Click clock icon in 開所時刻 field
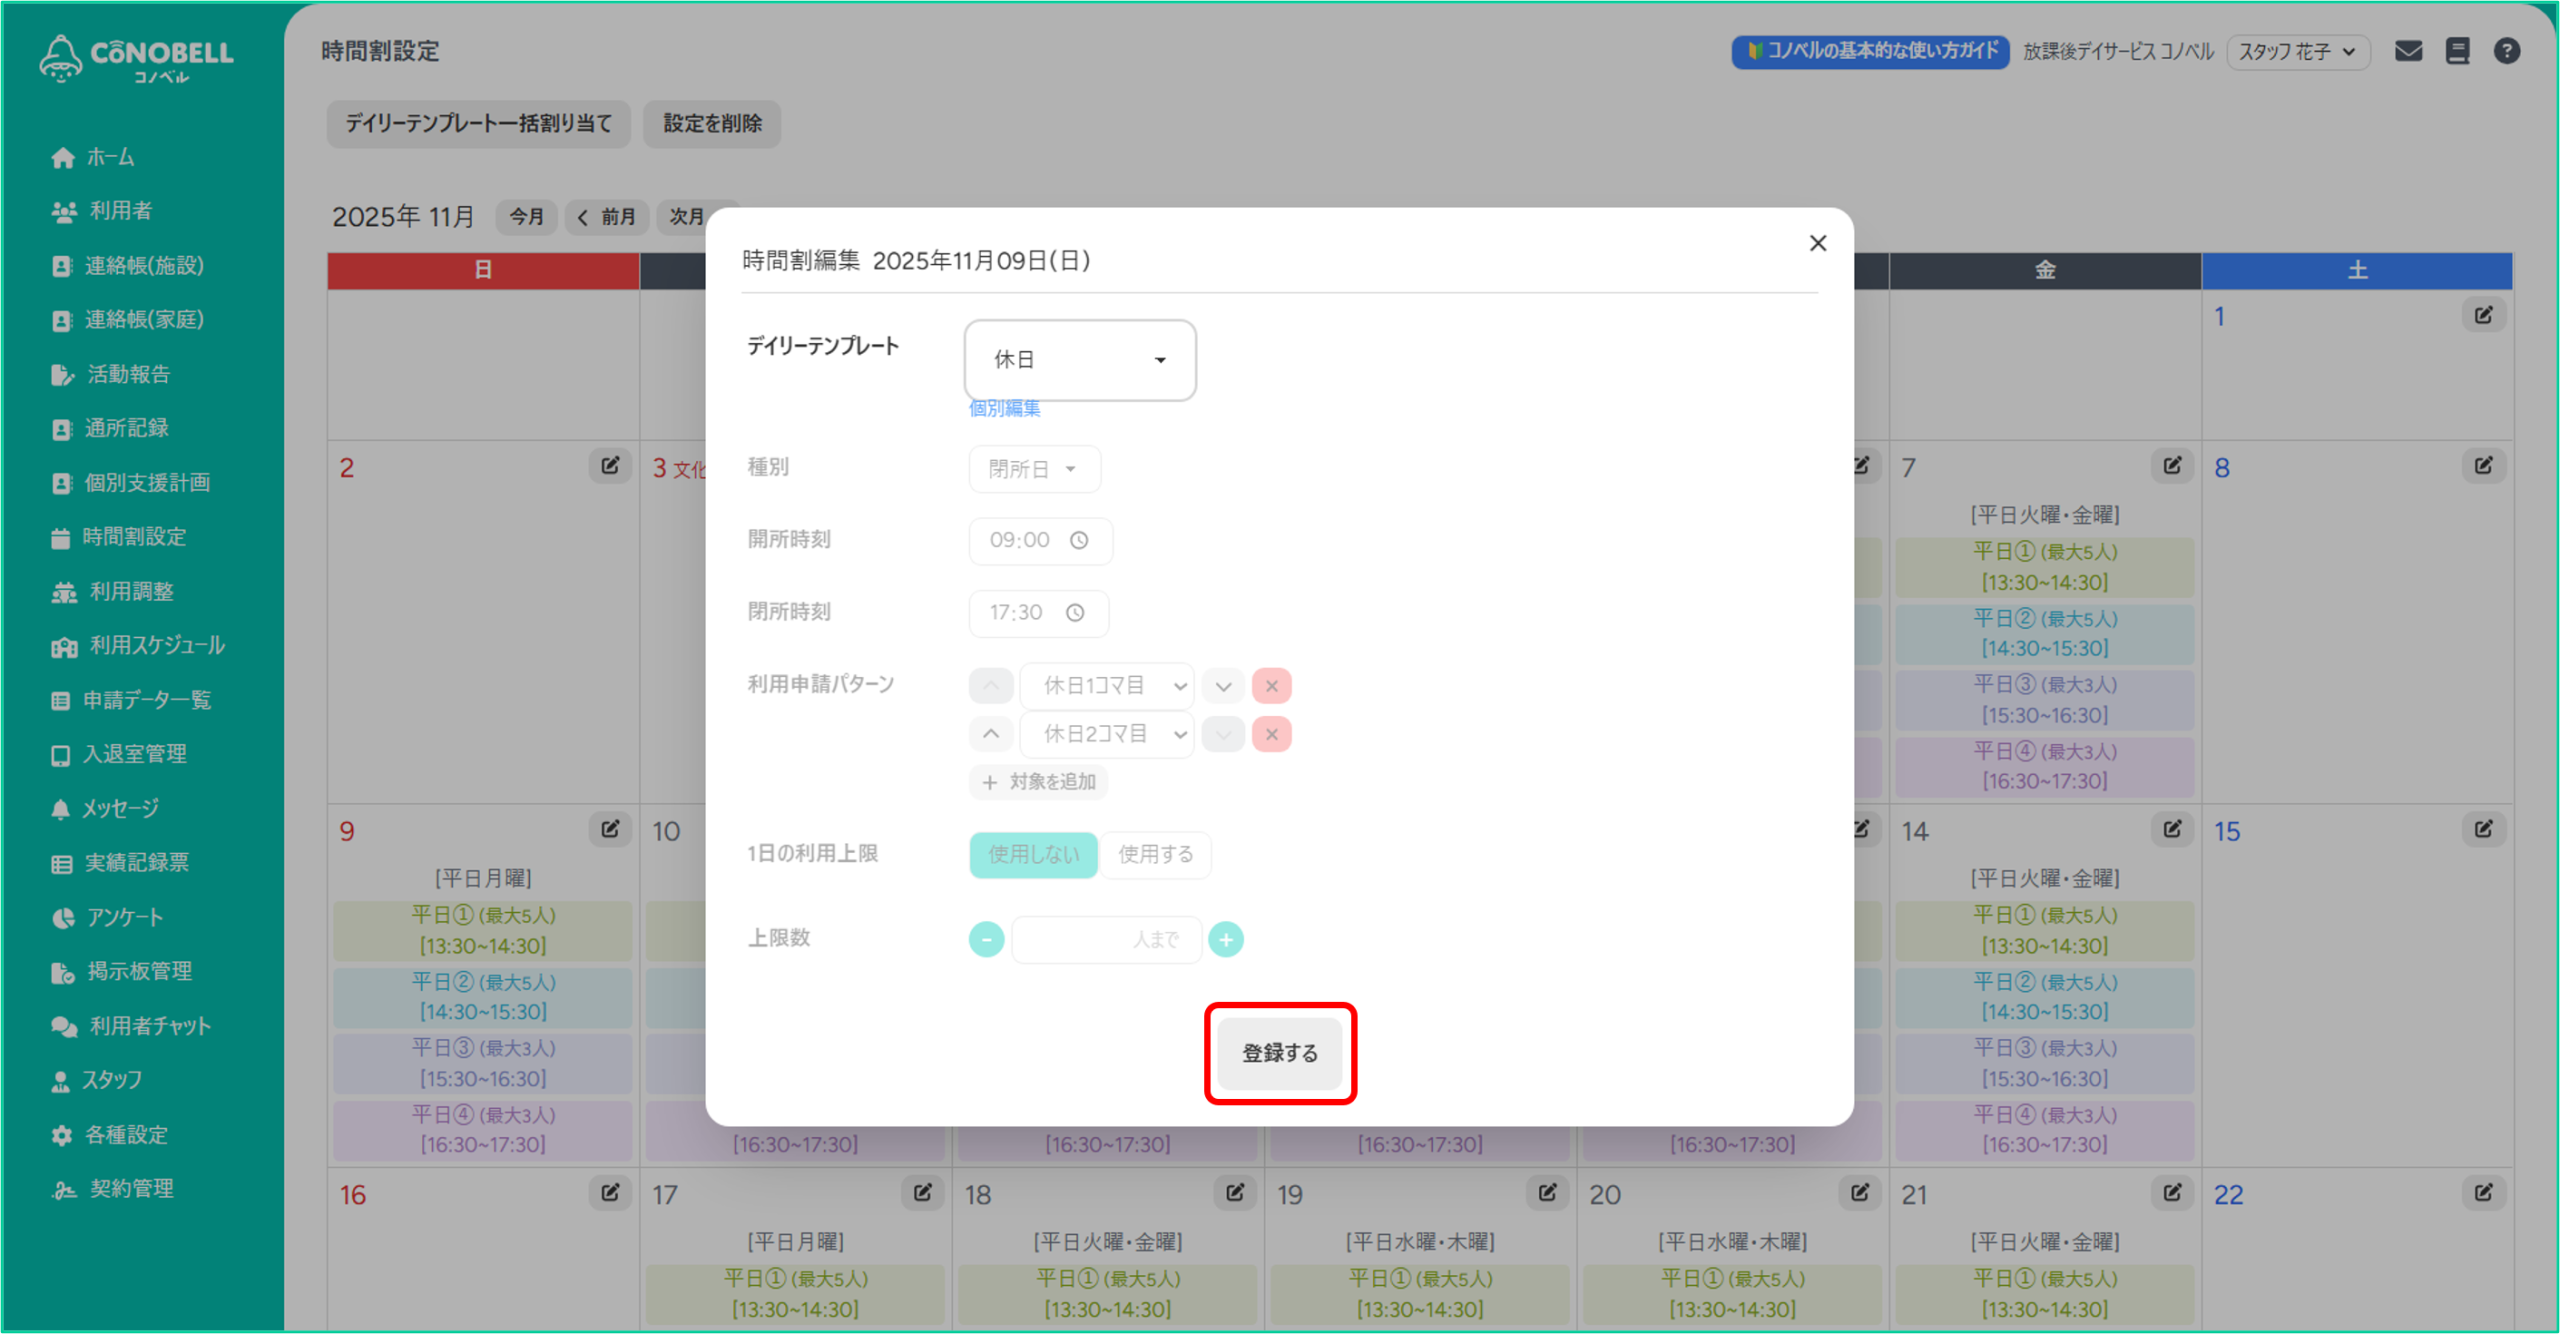Image resolution: width=2560 pixels, height=1334 pixels. 1079,540
